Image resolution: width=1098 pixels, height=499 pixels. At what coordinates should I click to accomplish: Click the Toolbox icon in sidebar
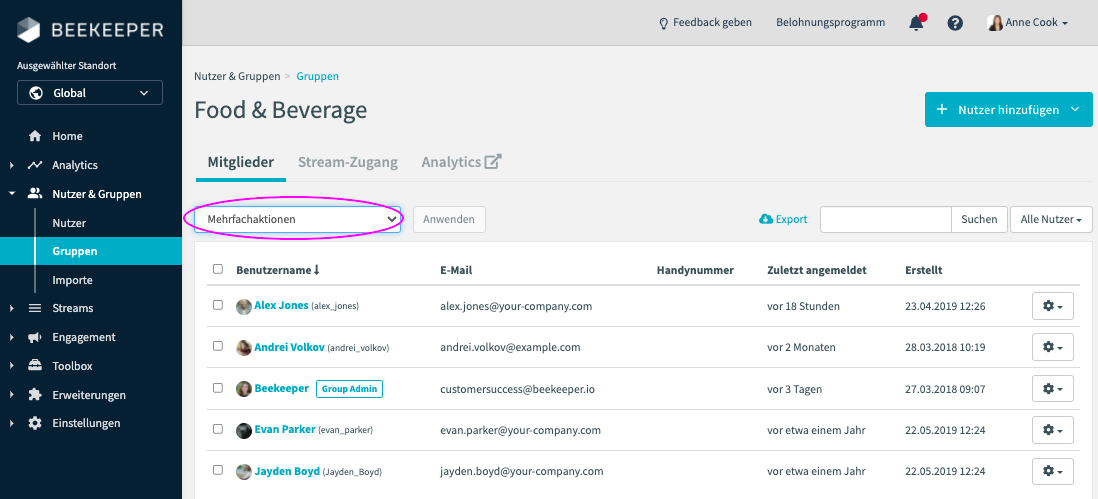(x=35, y=366)
